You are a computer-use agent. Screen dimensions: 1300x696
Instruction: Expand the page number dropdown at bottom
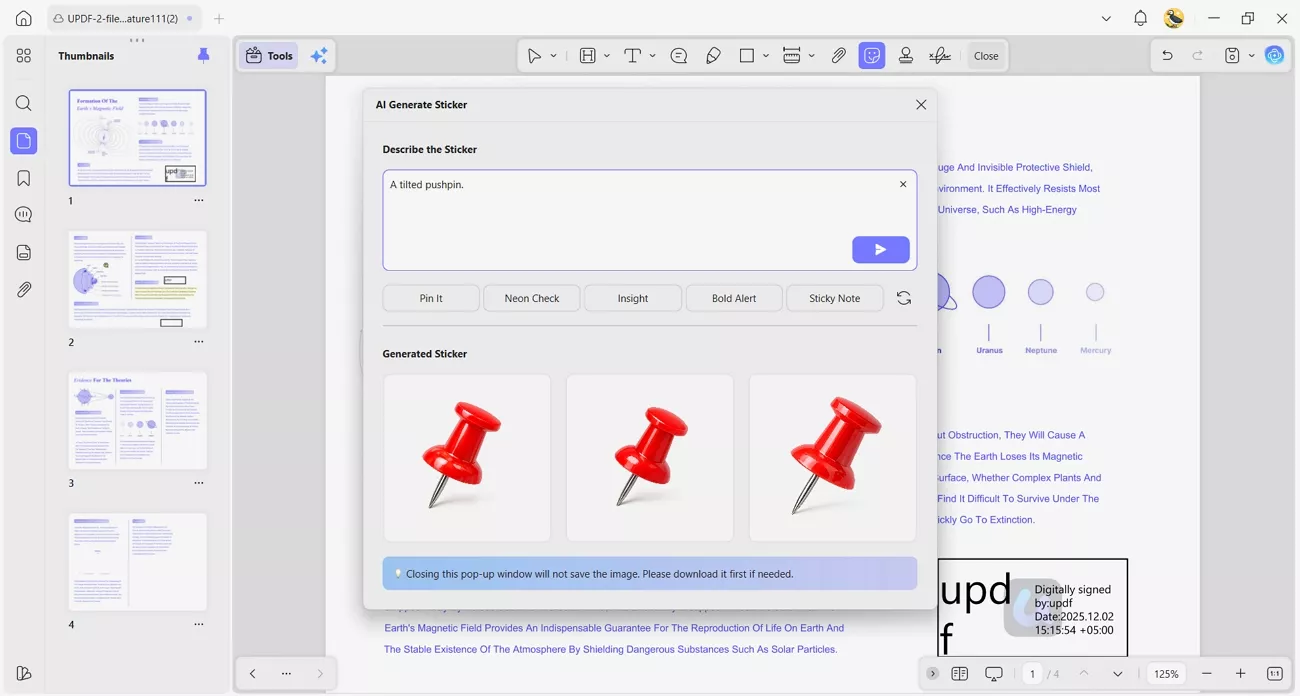click(x=1117, y=673)
